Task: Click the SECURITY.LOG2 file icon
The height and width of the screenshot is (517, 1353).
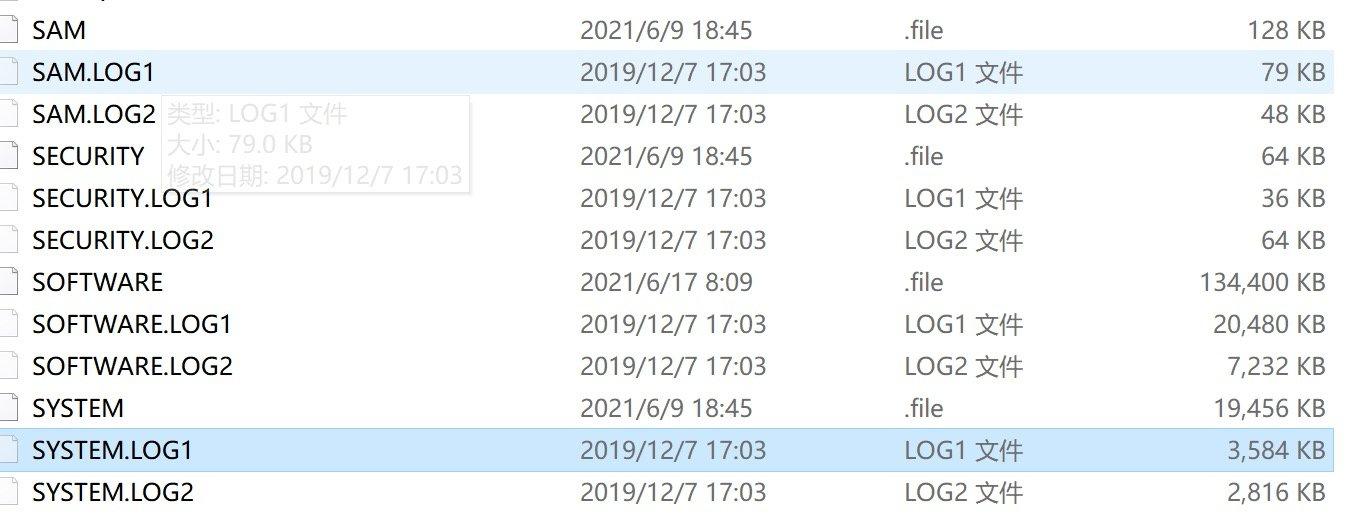Action: [x=8, y=240]
